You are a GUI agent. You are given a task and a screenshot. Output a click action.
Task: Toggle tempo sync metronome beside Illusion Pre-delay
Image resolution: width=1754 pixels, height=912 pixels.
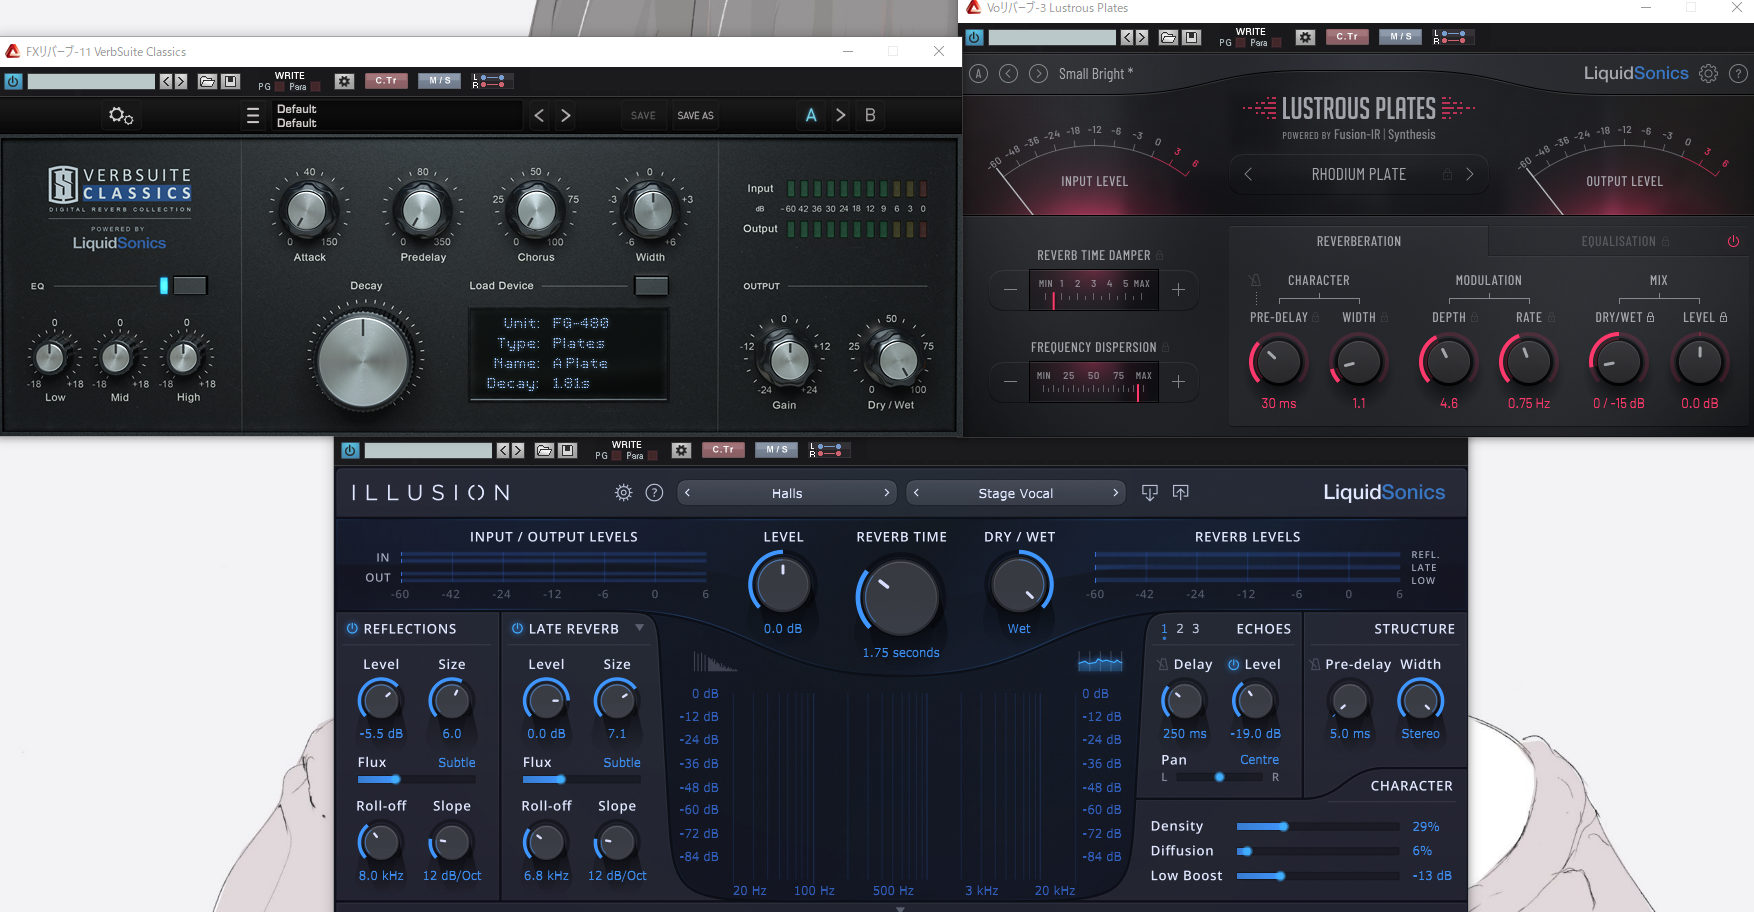pos(1314,664)
